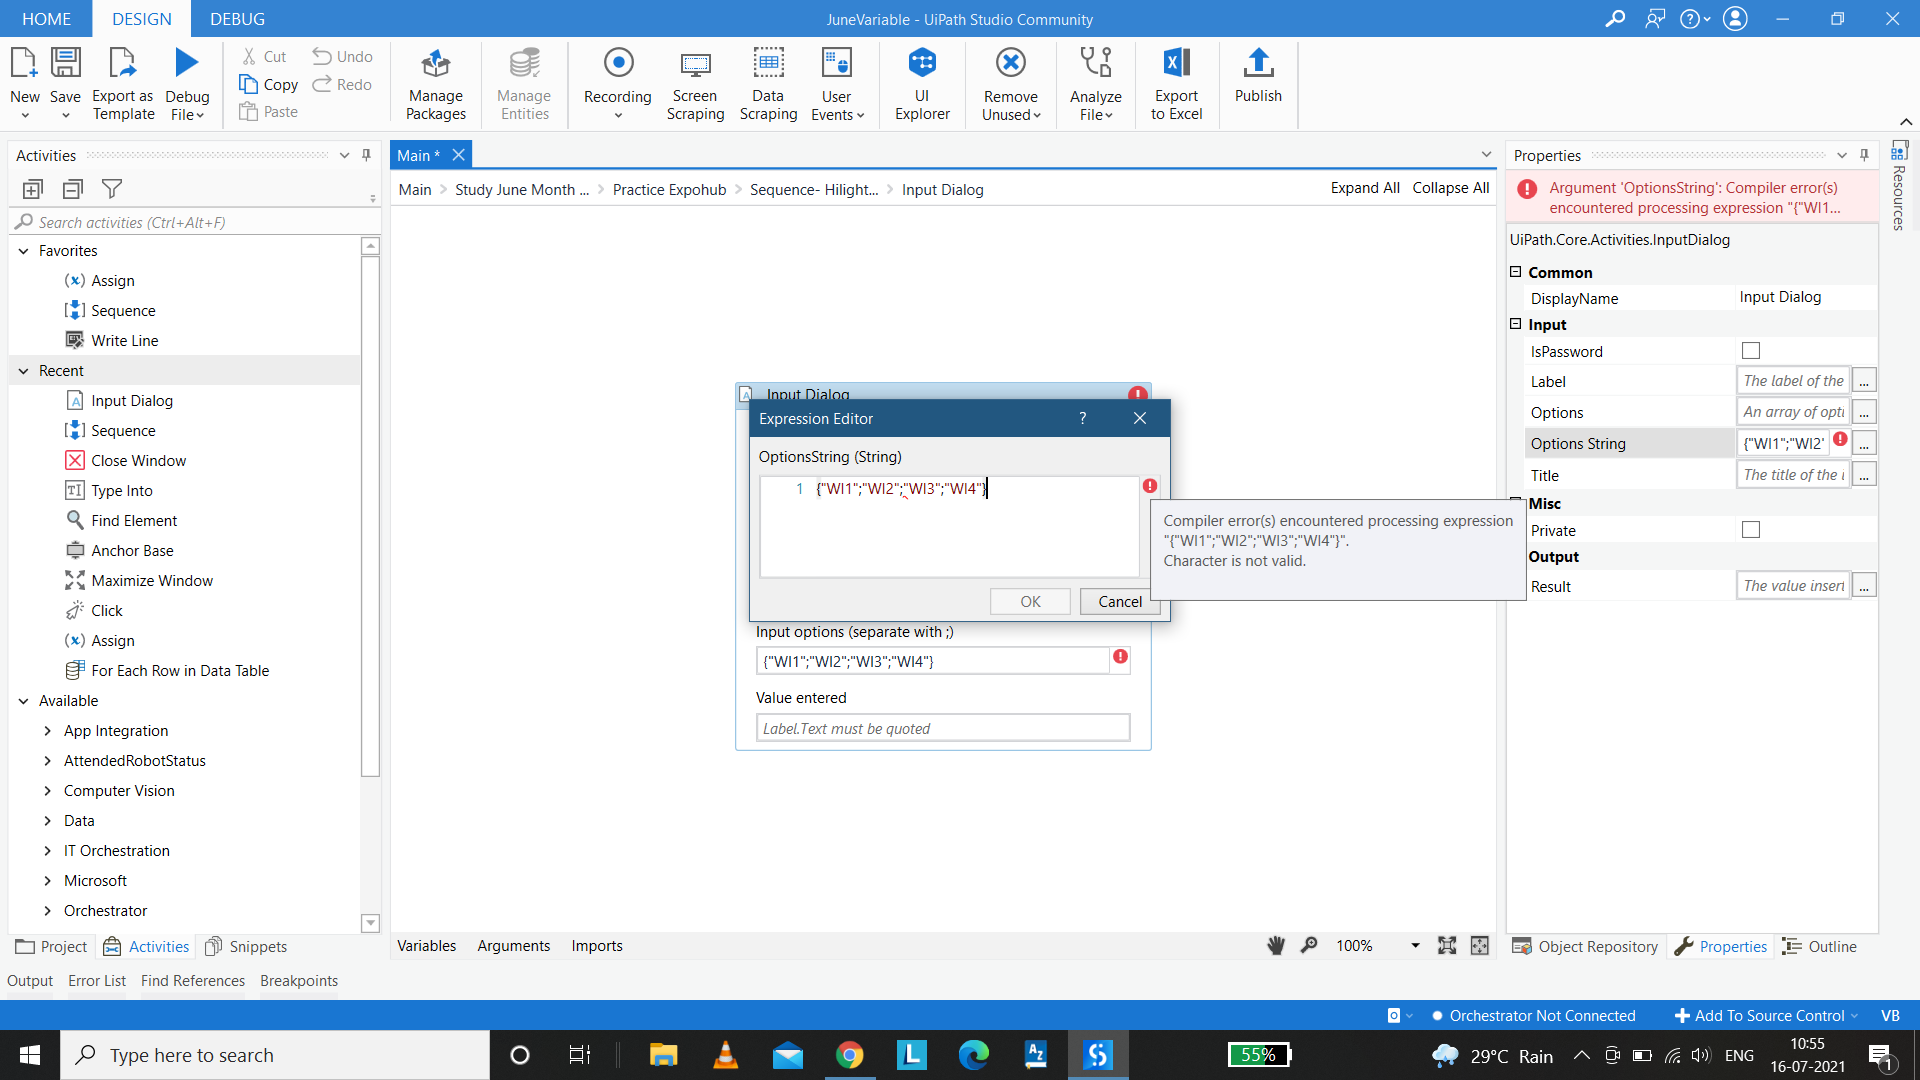Open the zoom percentage dropdown
Viewport: 1920px width, 1080px height.
click(1414, 945)
